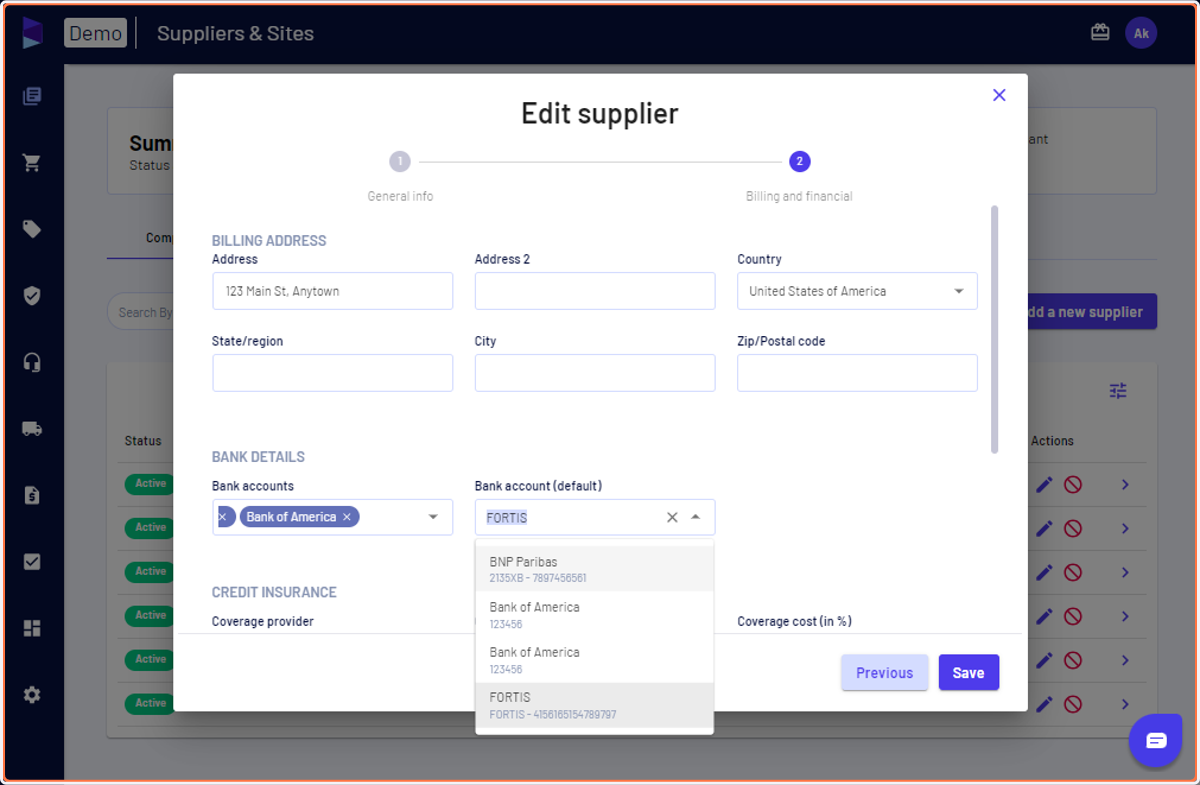Click the City input field
The width and height of the screenshot is (1200, 785).
pyautogui.click(x=594, y=373)
